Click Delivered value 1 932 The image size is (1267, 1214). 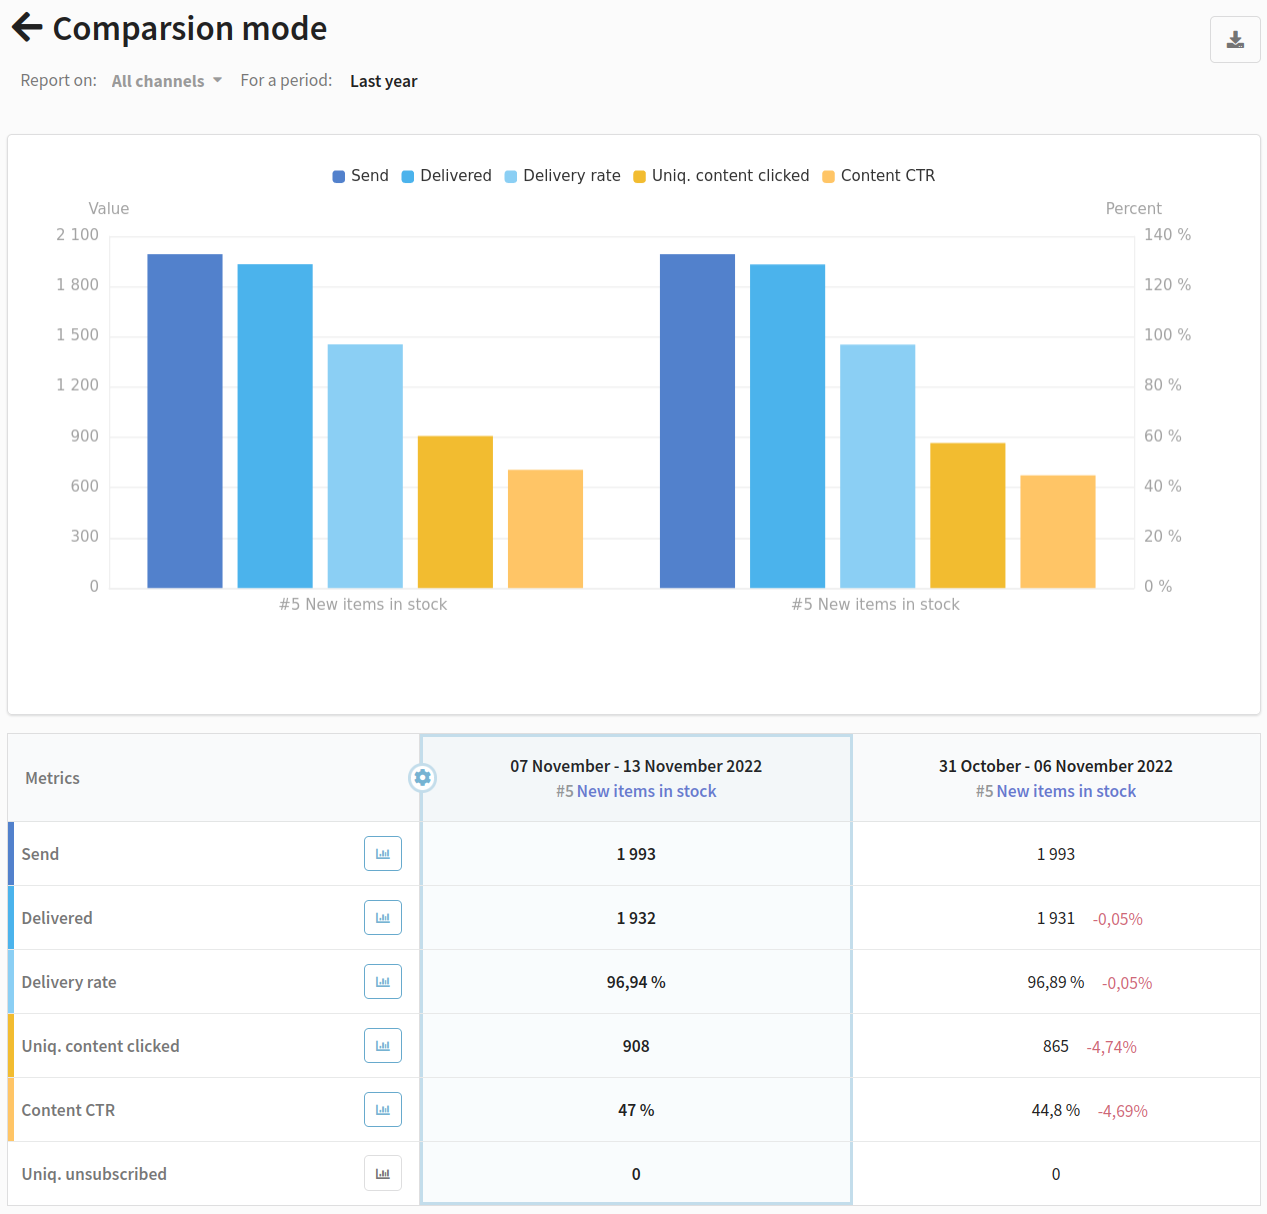coord(636,918)
